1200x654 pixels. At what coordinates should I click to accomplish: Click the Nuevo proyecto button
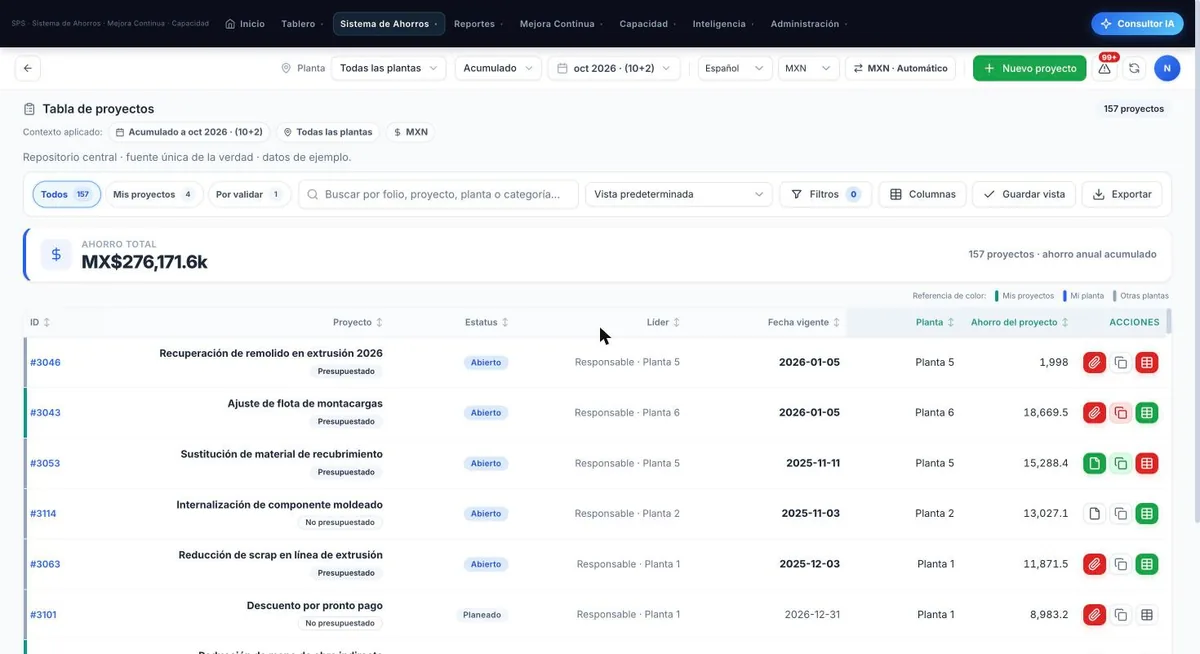tap(1029, 68)
